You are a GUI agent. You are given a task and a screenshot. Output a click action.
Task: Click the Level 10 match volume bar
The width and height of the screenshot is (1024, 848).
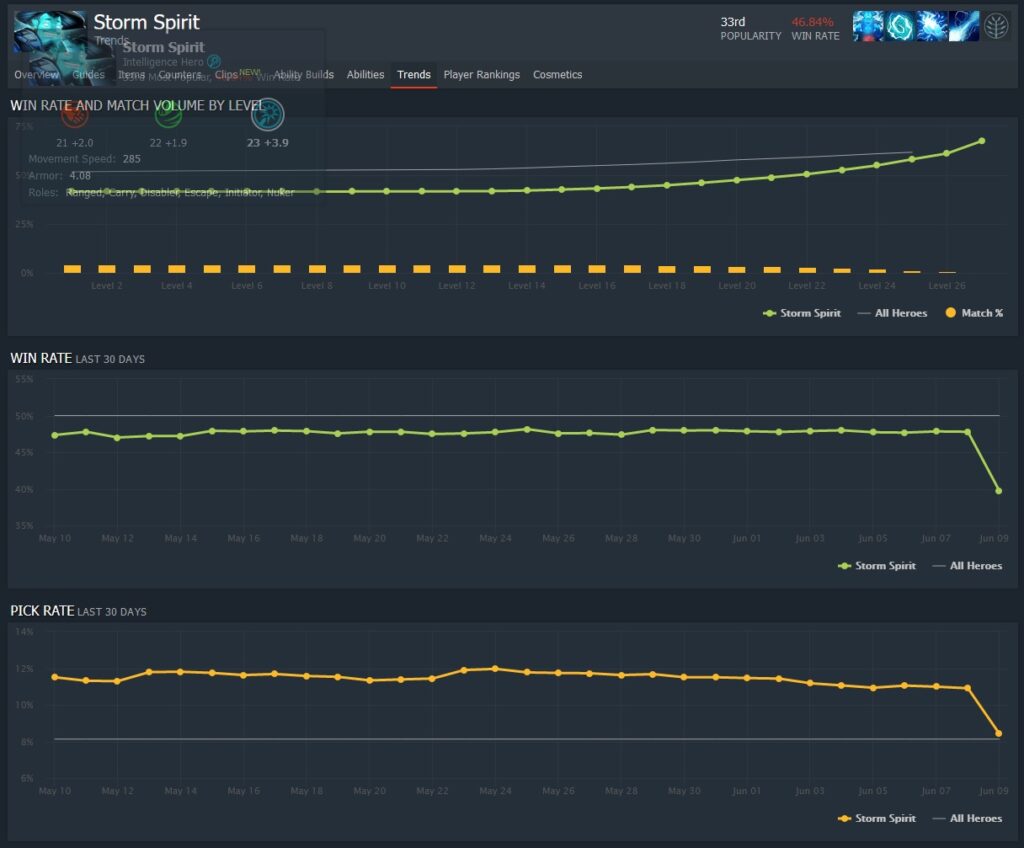point(387,269)
